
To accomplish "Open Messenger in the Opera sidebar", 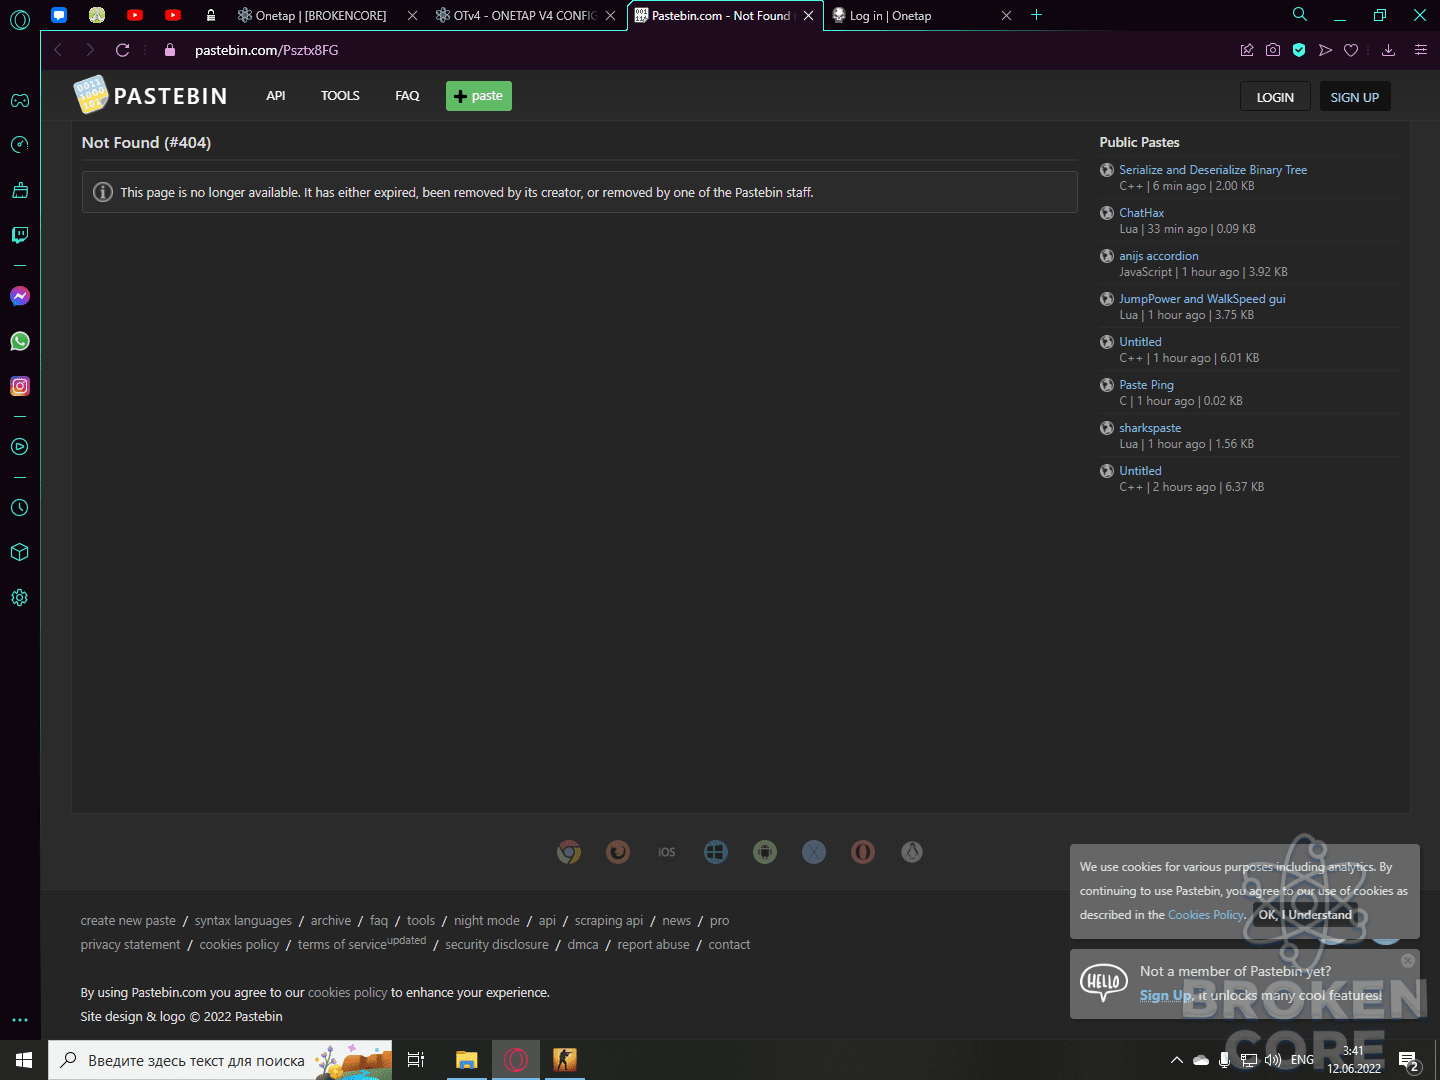I will tap(20, 296).
